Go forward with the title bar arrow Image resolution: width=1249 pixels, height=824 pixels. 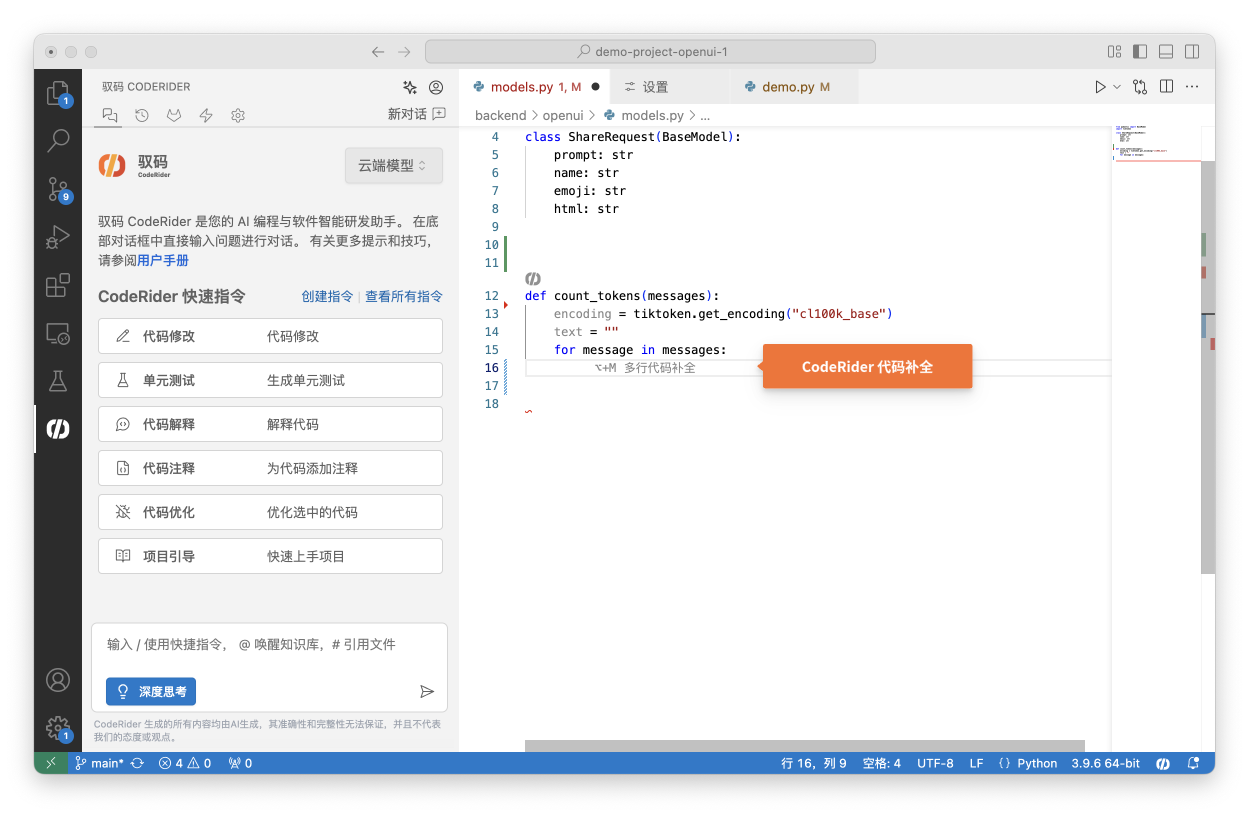pyautogui.click(x=404, y=51)
